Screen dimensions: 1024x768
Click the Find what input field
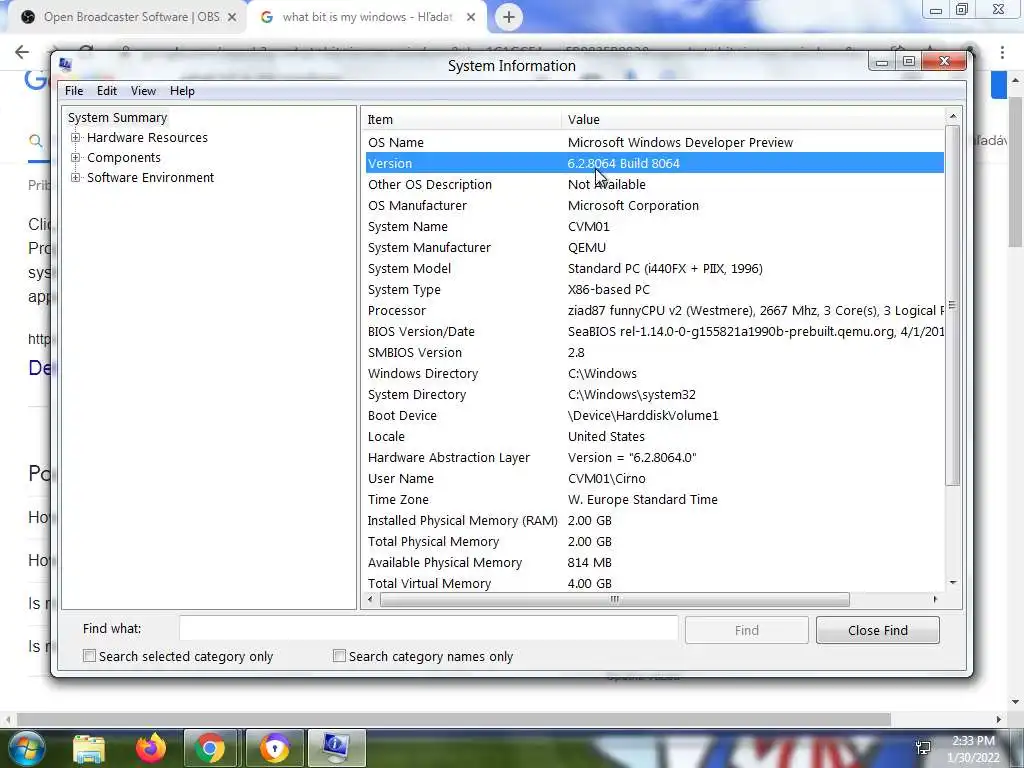(428, 629)
